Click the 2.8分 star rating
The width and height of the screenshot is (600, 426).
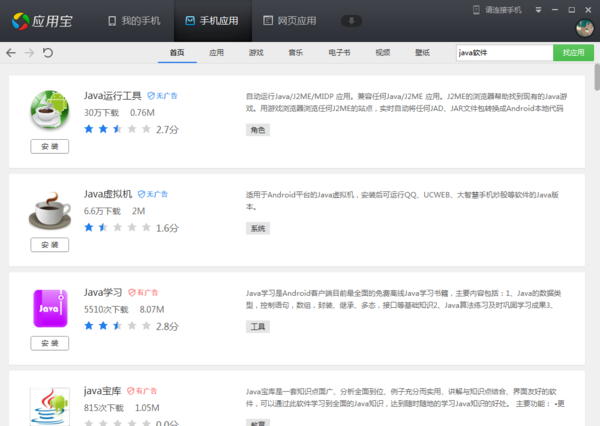coord(131,326)
